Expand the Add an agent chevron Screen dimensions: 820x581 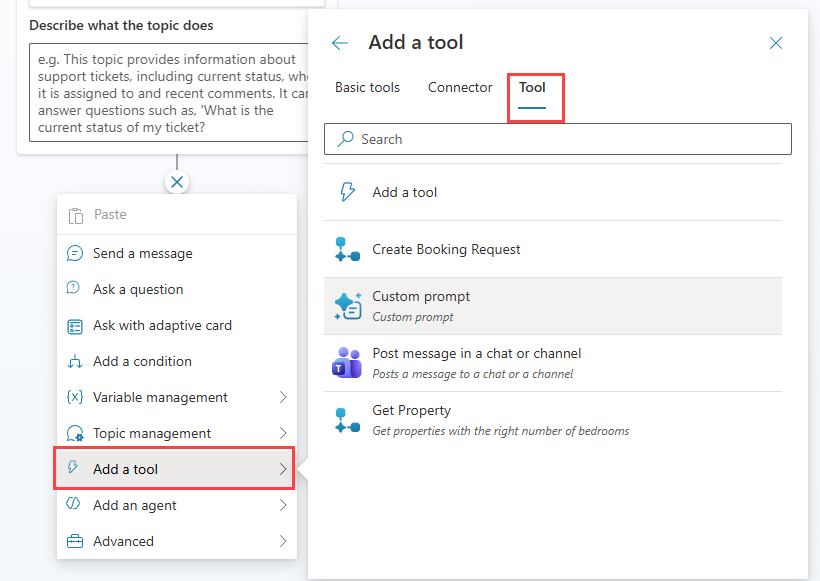tap(283, 505)
